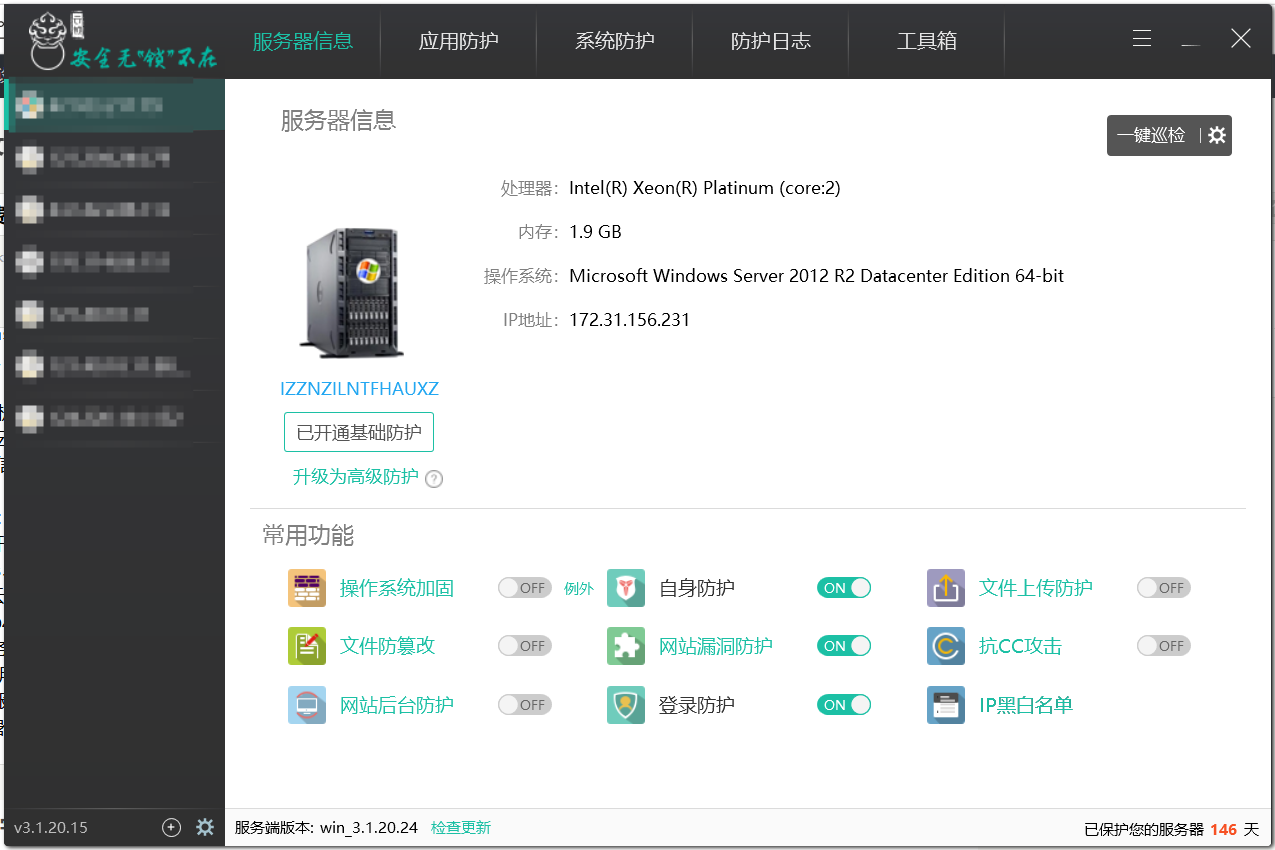This screenshot has height=850, width=1275.
Task: Open the 防护日志 tab
Action: 770,41
